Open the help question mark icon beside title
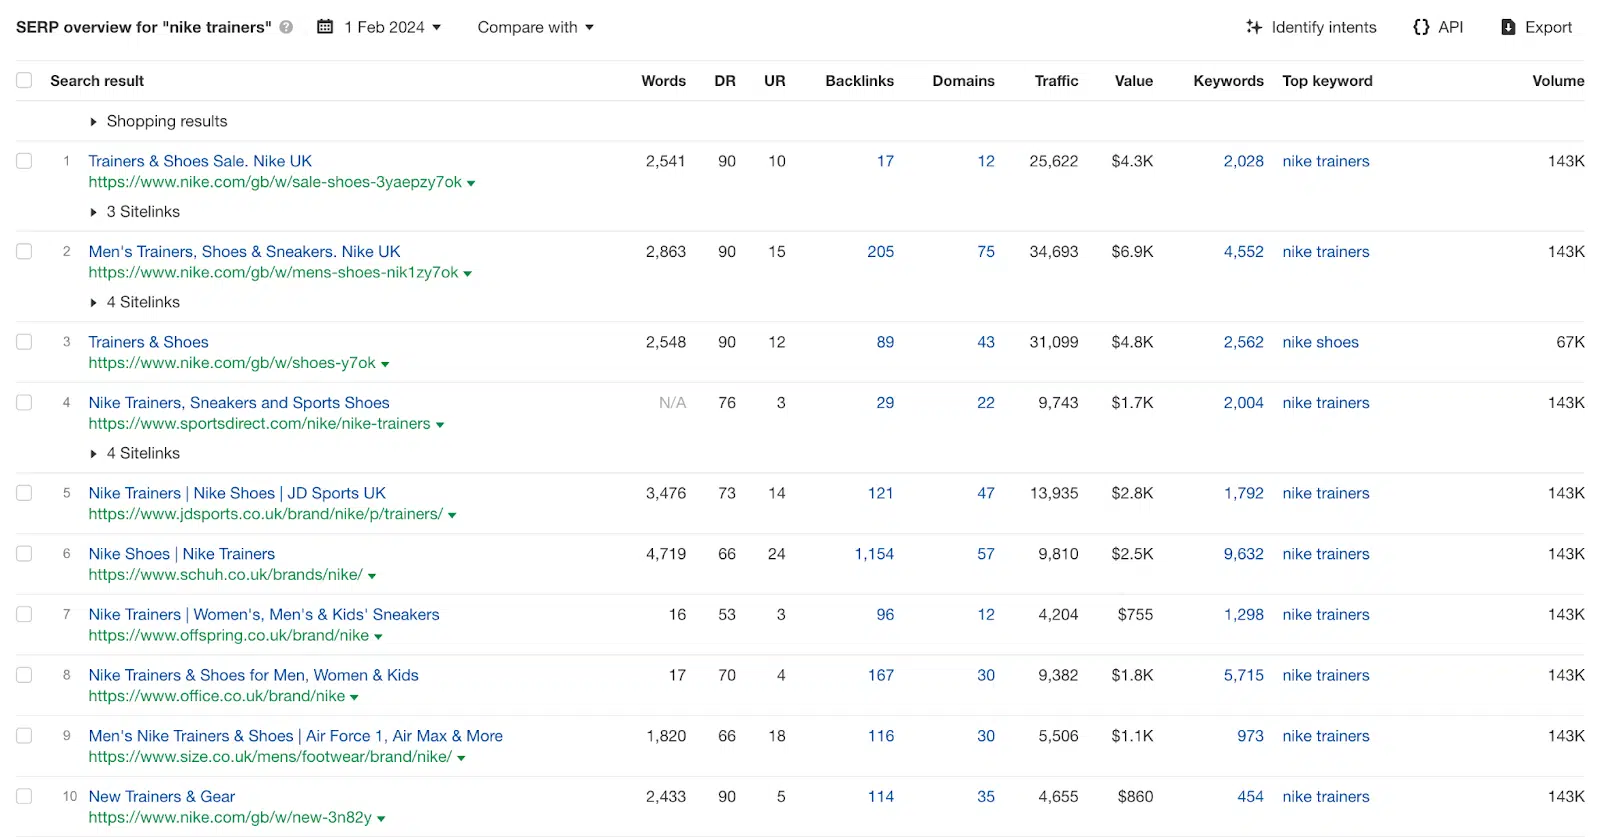This screenshot has width=1600, height=837. [286, 27]
